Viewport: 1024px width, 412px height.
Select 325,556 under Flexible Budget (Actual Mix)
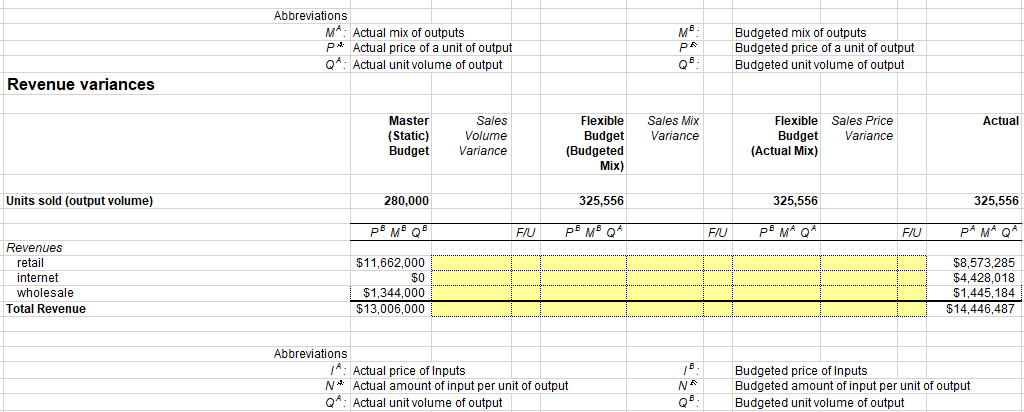point(795,201)
